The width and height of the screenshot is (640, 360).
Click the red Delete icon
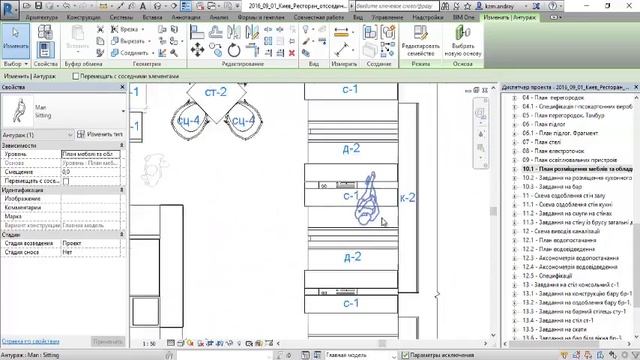tap(292, 53)
